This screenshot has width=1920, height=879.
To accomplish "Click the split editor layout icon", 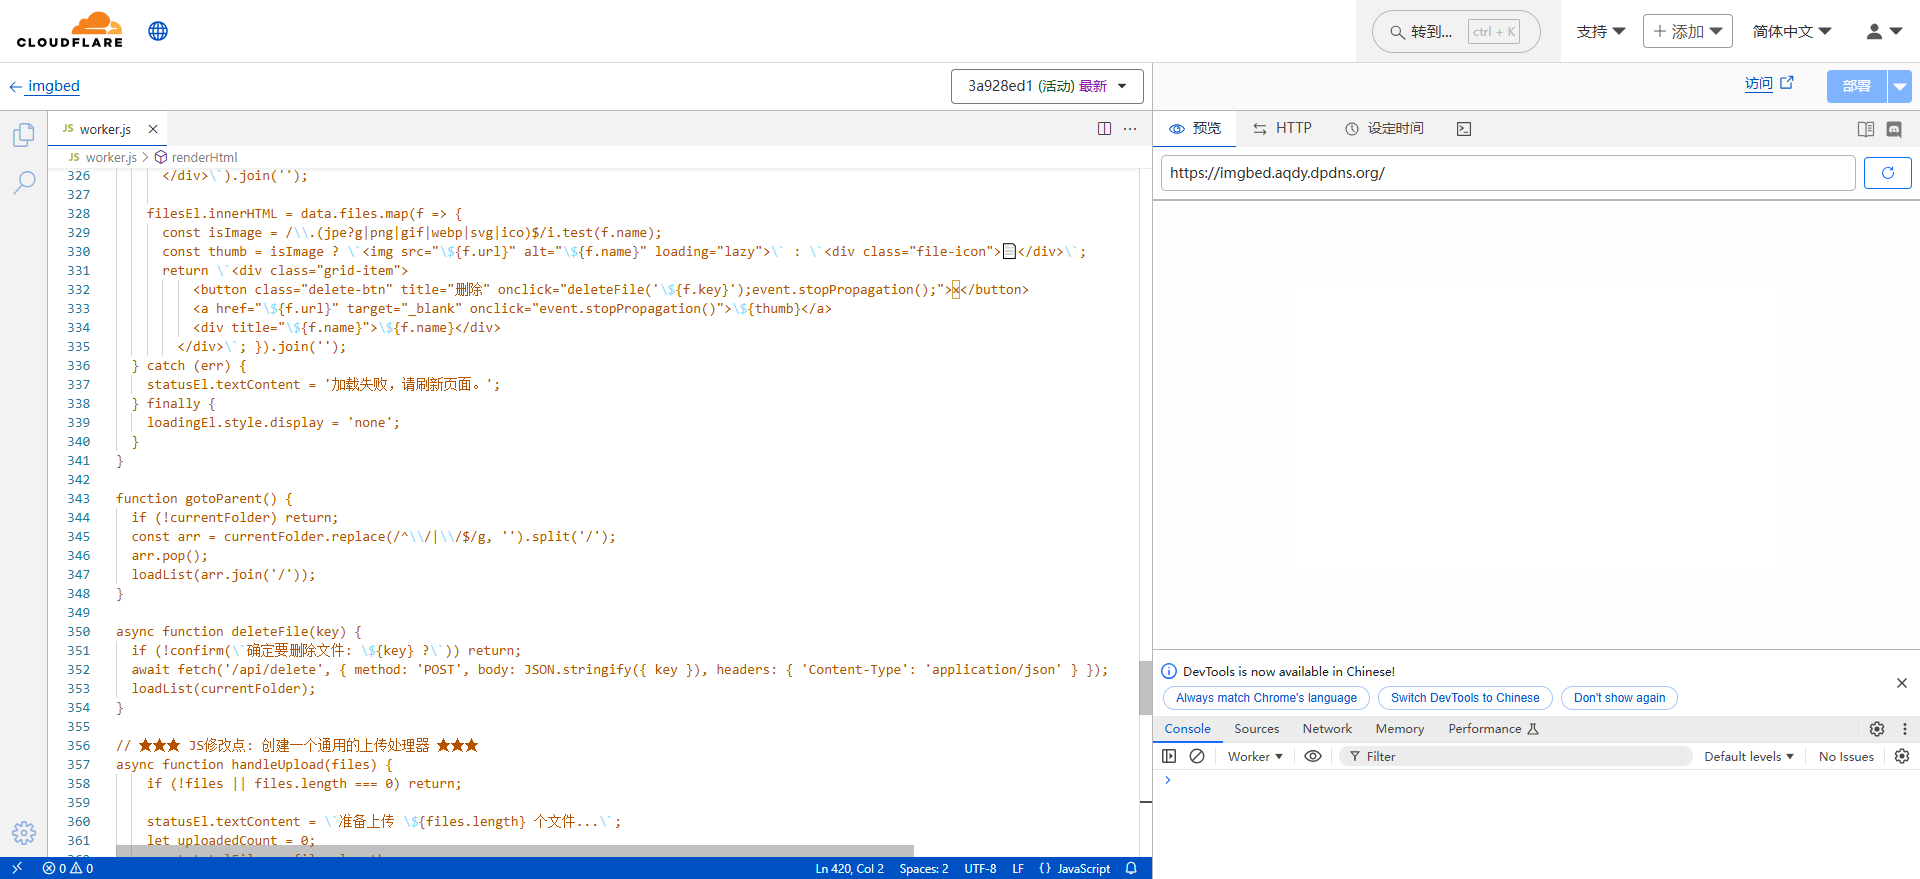I will pos(1104,129).
